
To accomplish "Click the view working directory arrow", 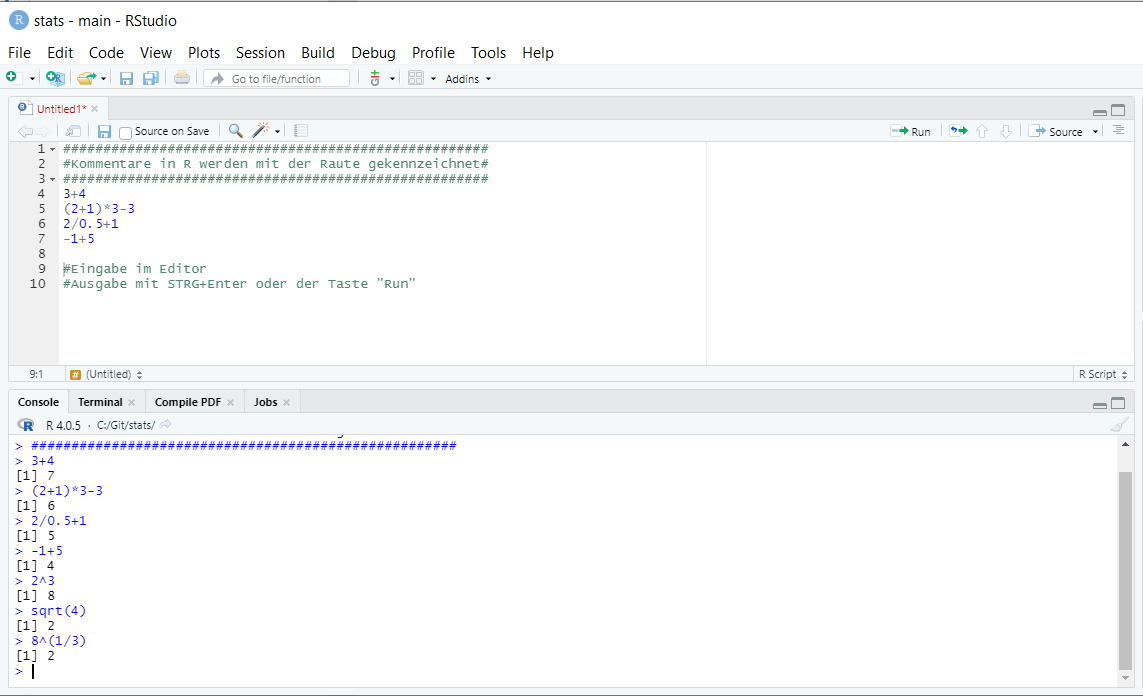I will (x=166, y=425).
